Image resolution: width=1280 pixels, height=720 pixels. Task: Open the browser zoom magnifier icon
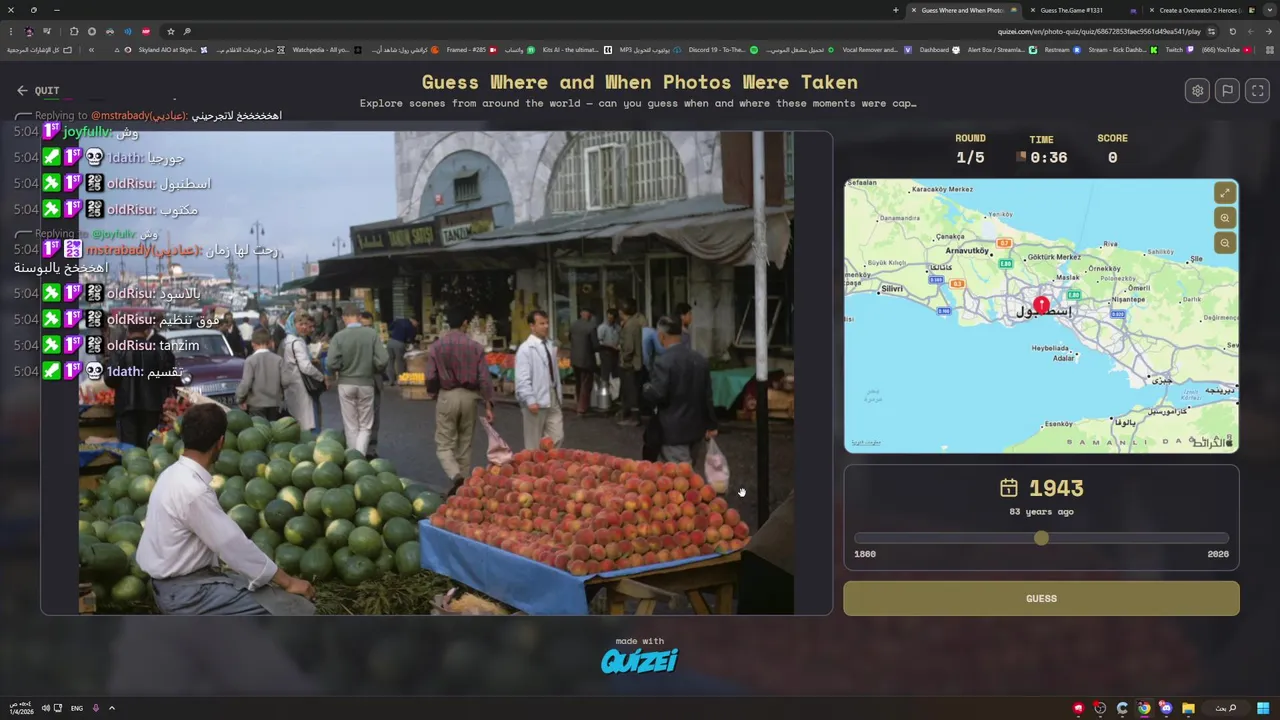(187, 32)
